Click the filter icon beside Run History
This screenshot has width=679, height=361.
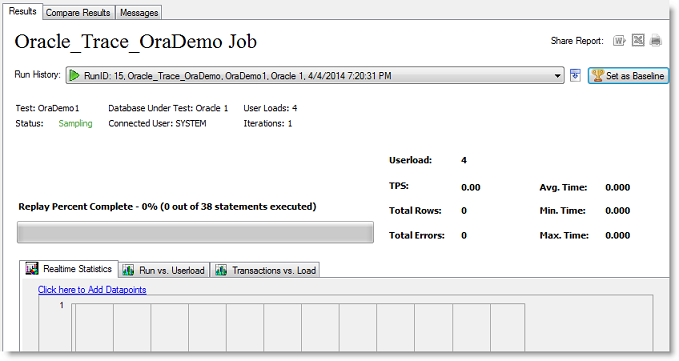tap(575, 75)
